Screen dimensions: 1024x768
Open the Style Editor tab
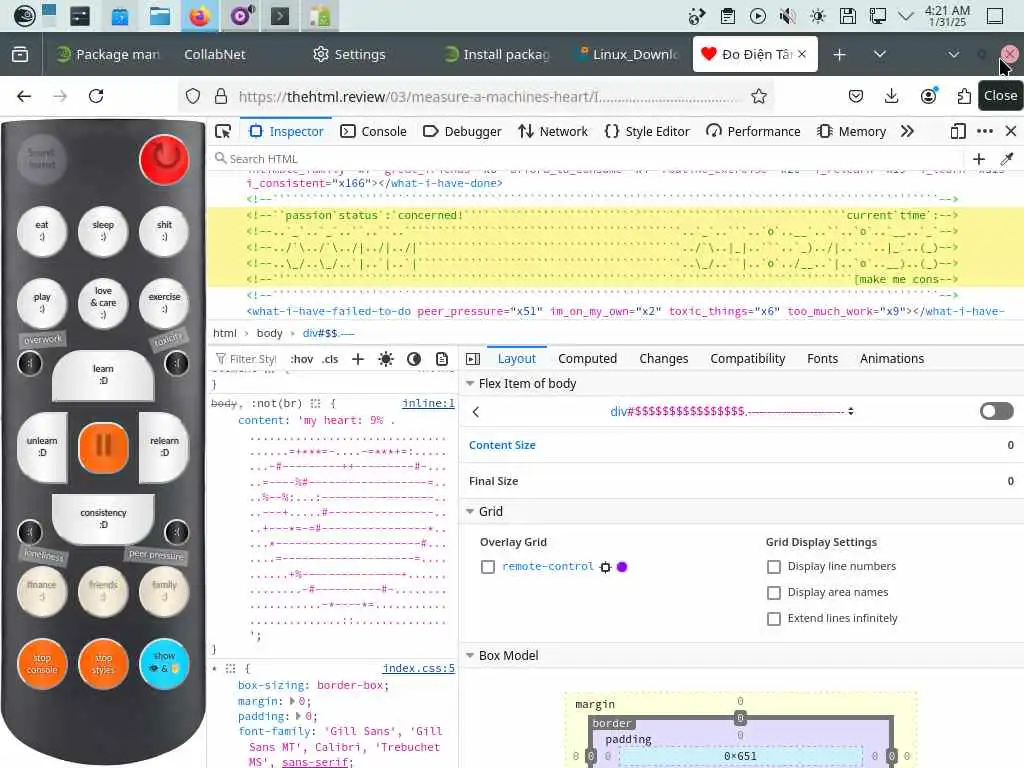click(647, 131)
